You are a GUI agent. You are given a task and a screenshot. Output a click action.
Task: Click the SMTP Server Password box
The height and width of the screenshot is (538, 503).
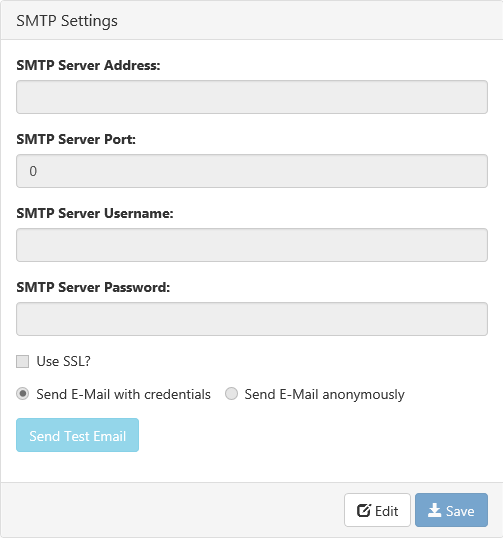click(252, 319)
